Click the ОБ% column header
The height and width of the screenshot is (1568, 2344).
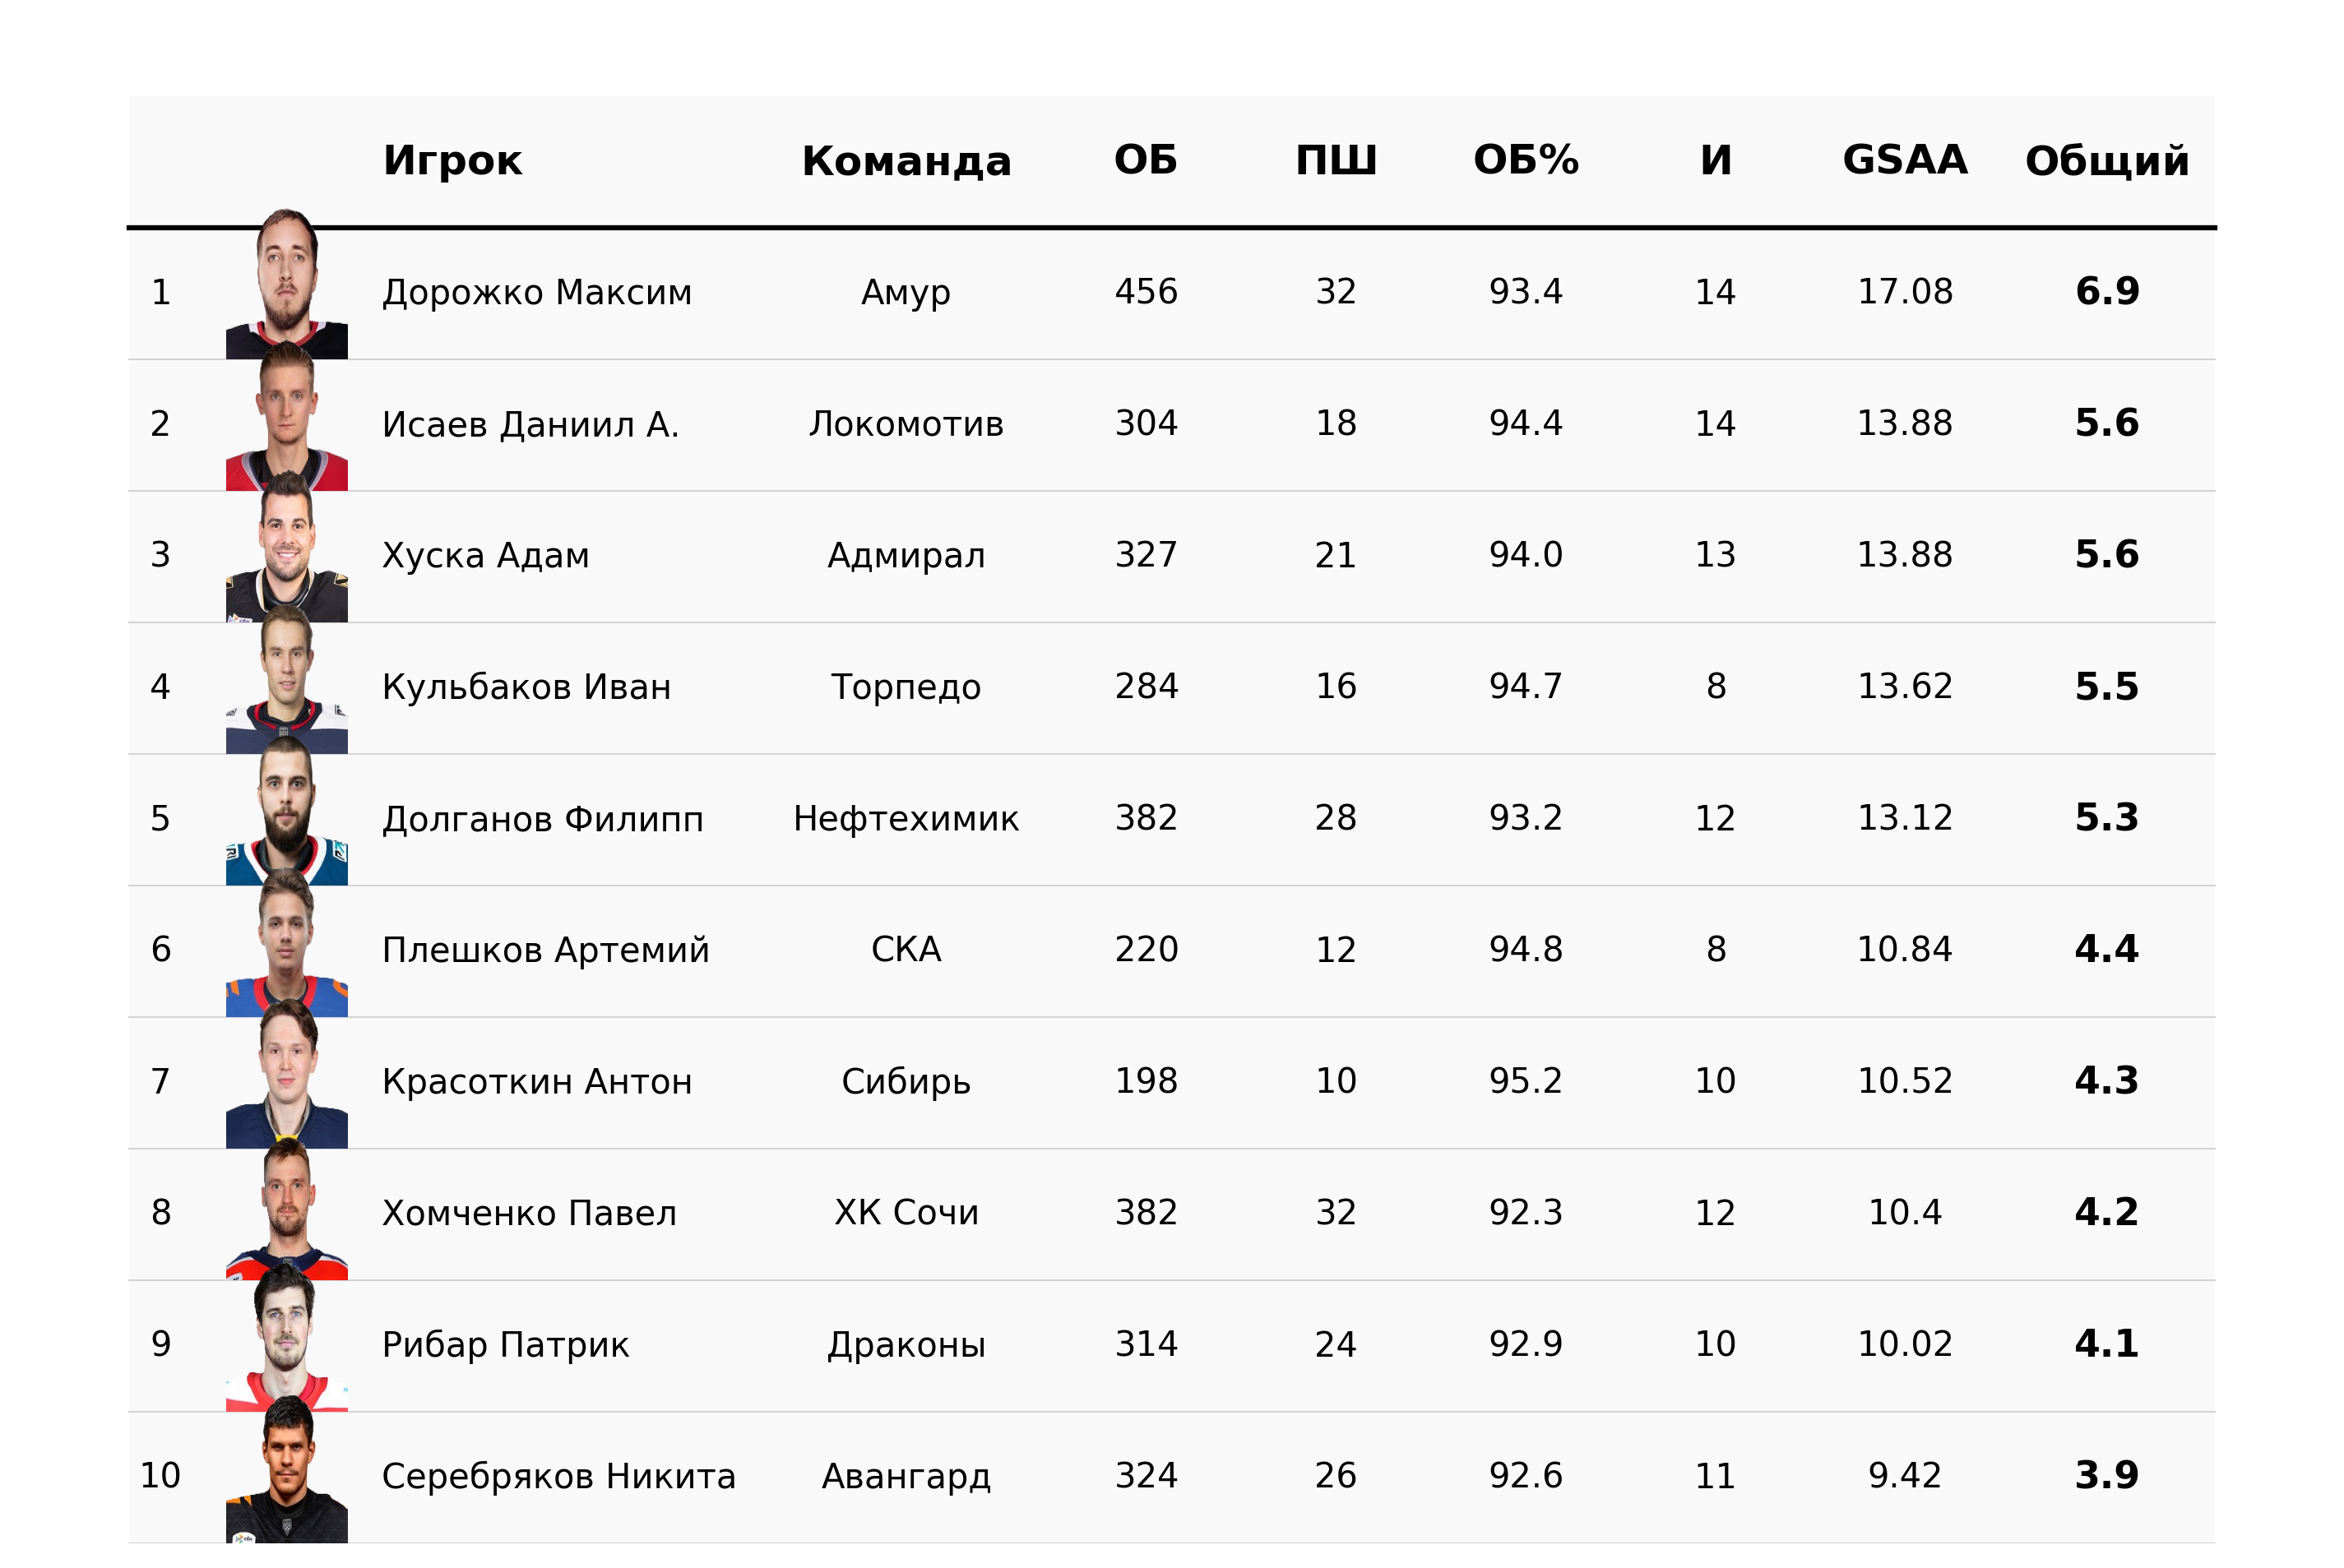click(x=1525, y=160)
